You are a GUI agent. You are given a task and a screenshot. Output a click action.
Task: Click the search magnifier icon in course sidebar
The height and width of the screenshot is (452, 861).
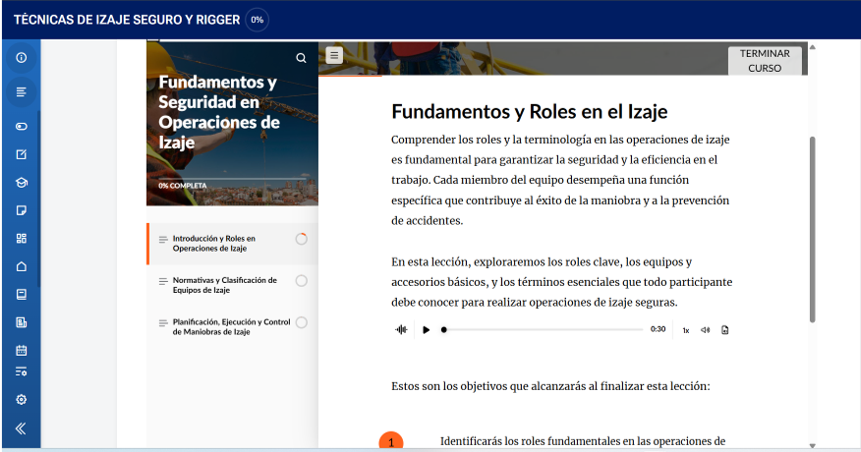pos(301,58)
